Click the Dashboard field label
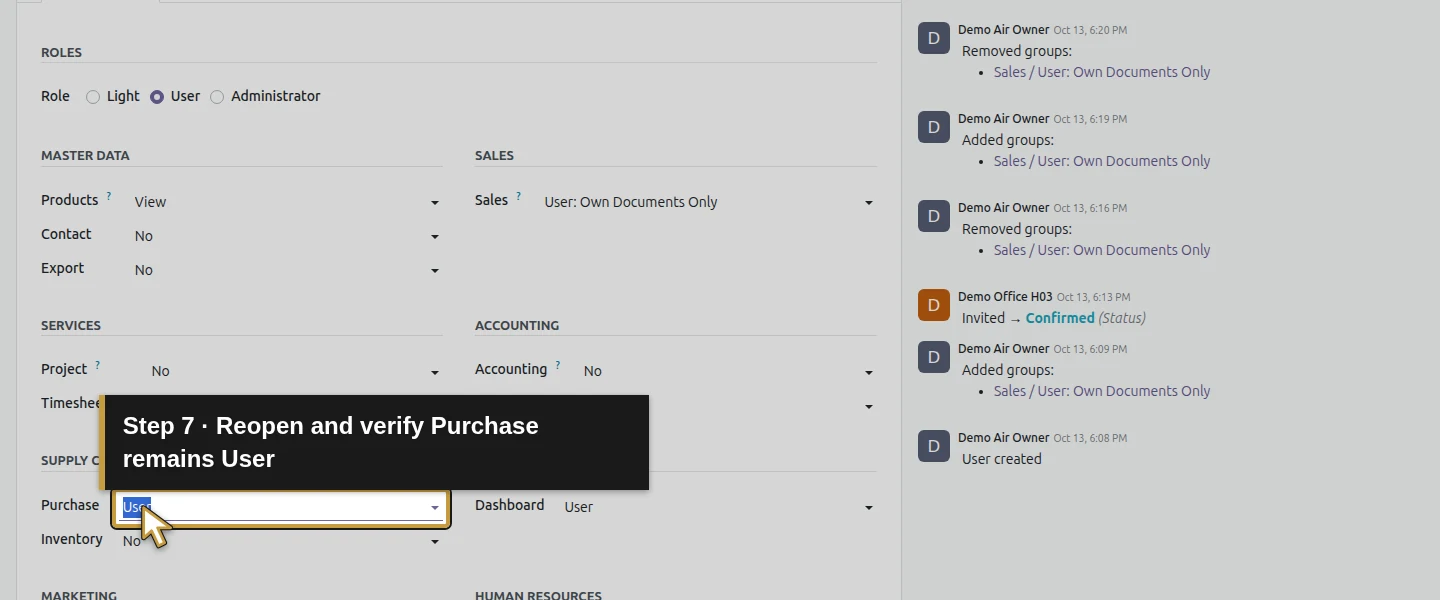The image size is (1440, 600). 510,505
